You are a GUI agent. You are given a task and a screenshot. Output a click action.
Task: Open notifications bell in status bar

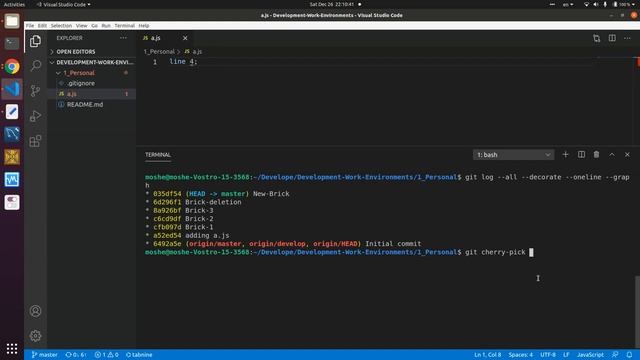(x=629, y=355)
